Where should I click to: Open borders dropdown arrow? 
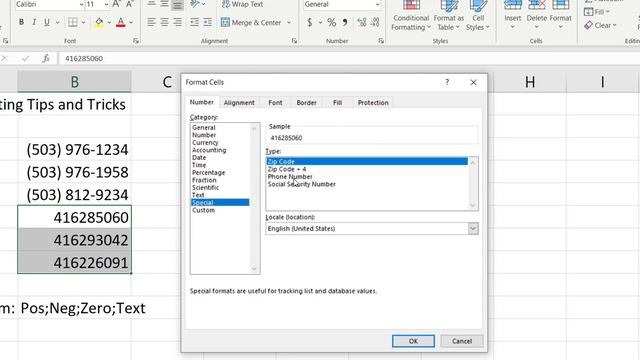(83, 22)
